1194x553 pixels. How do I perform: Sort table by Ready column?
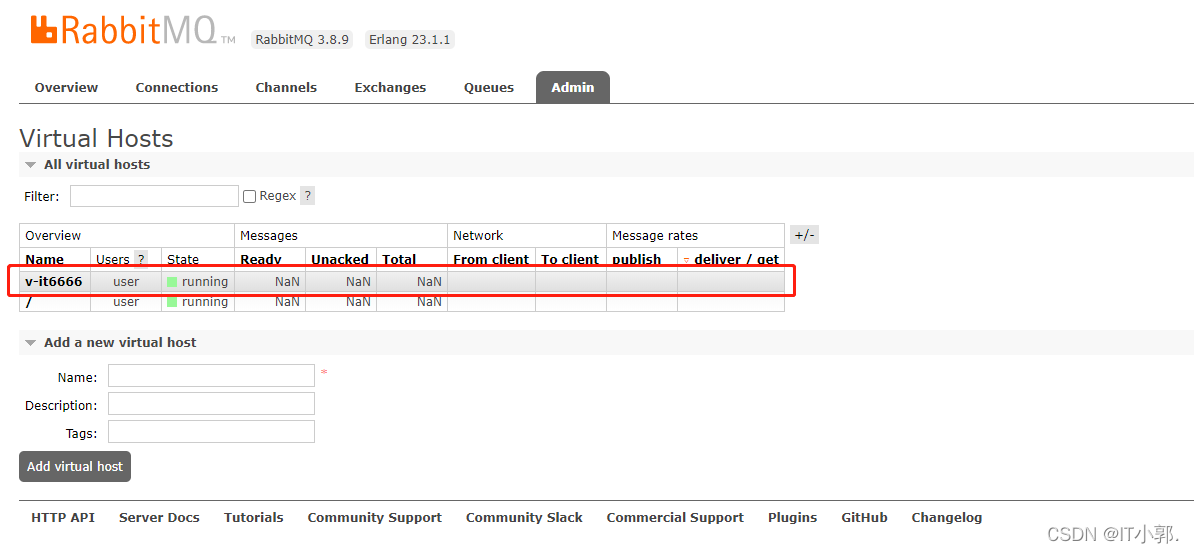pos(261,259)
